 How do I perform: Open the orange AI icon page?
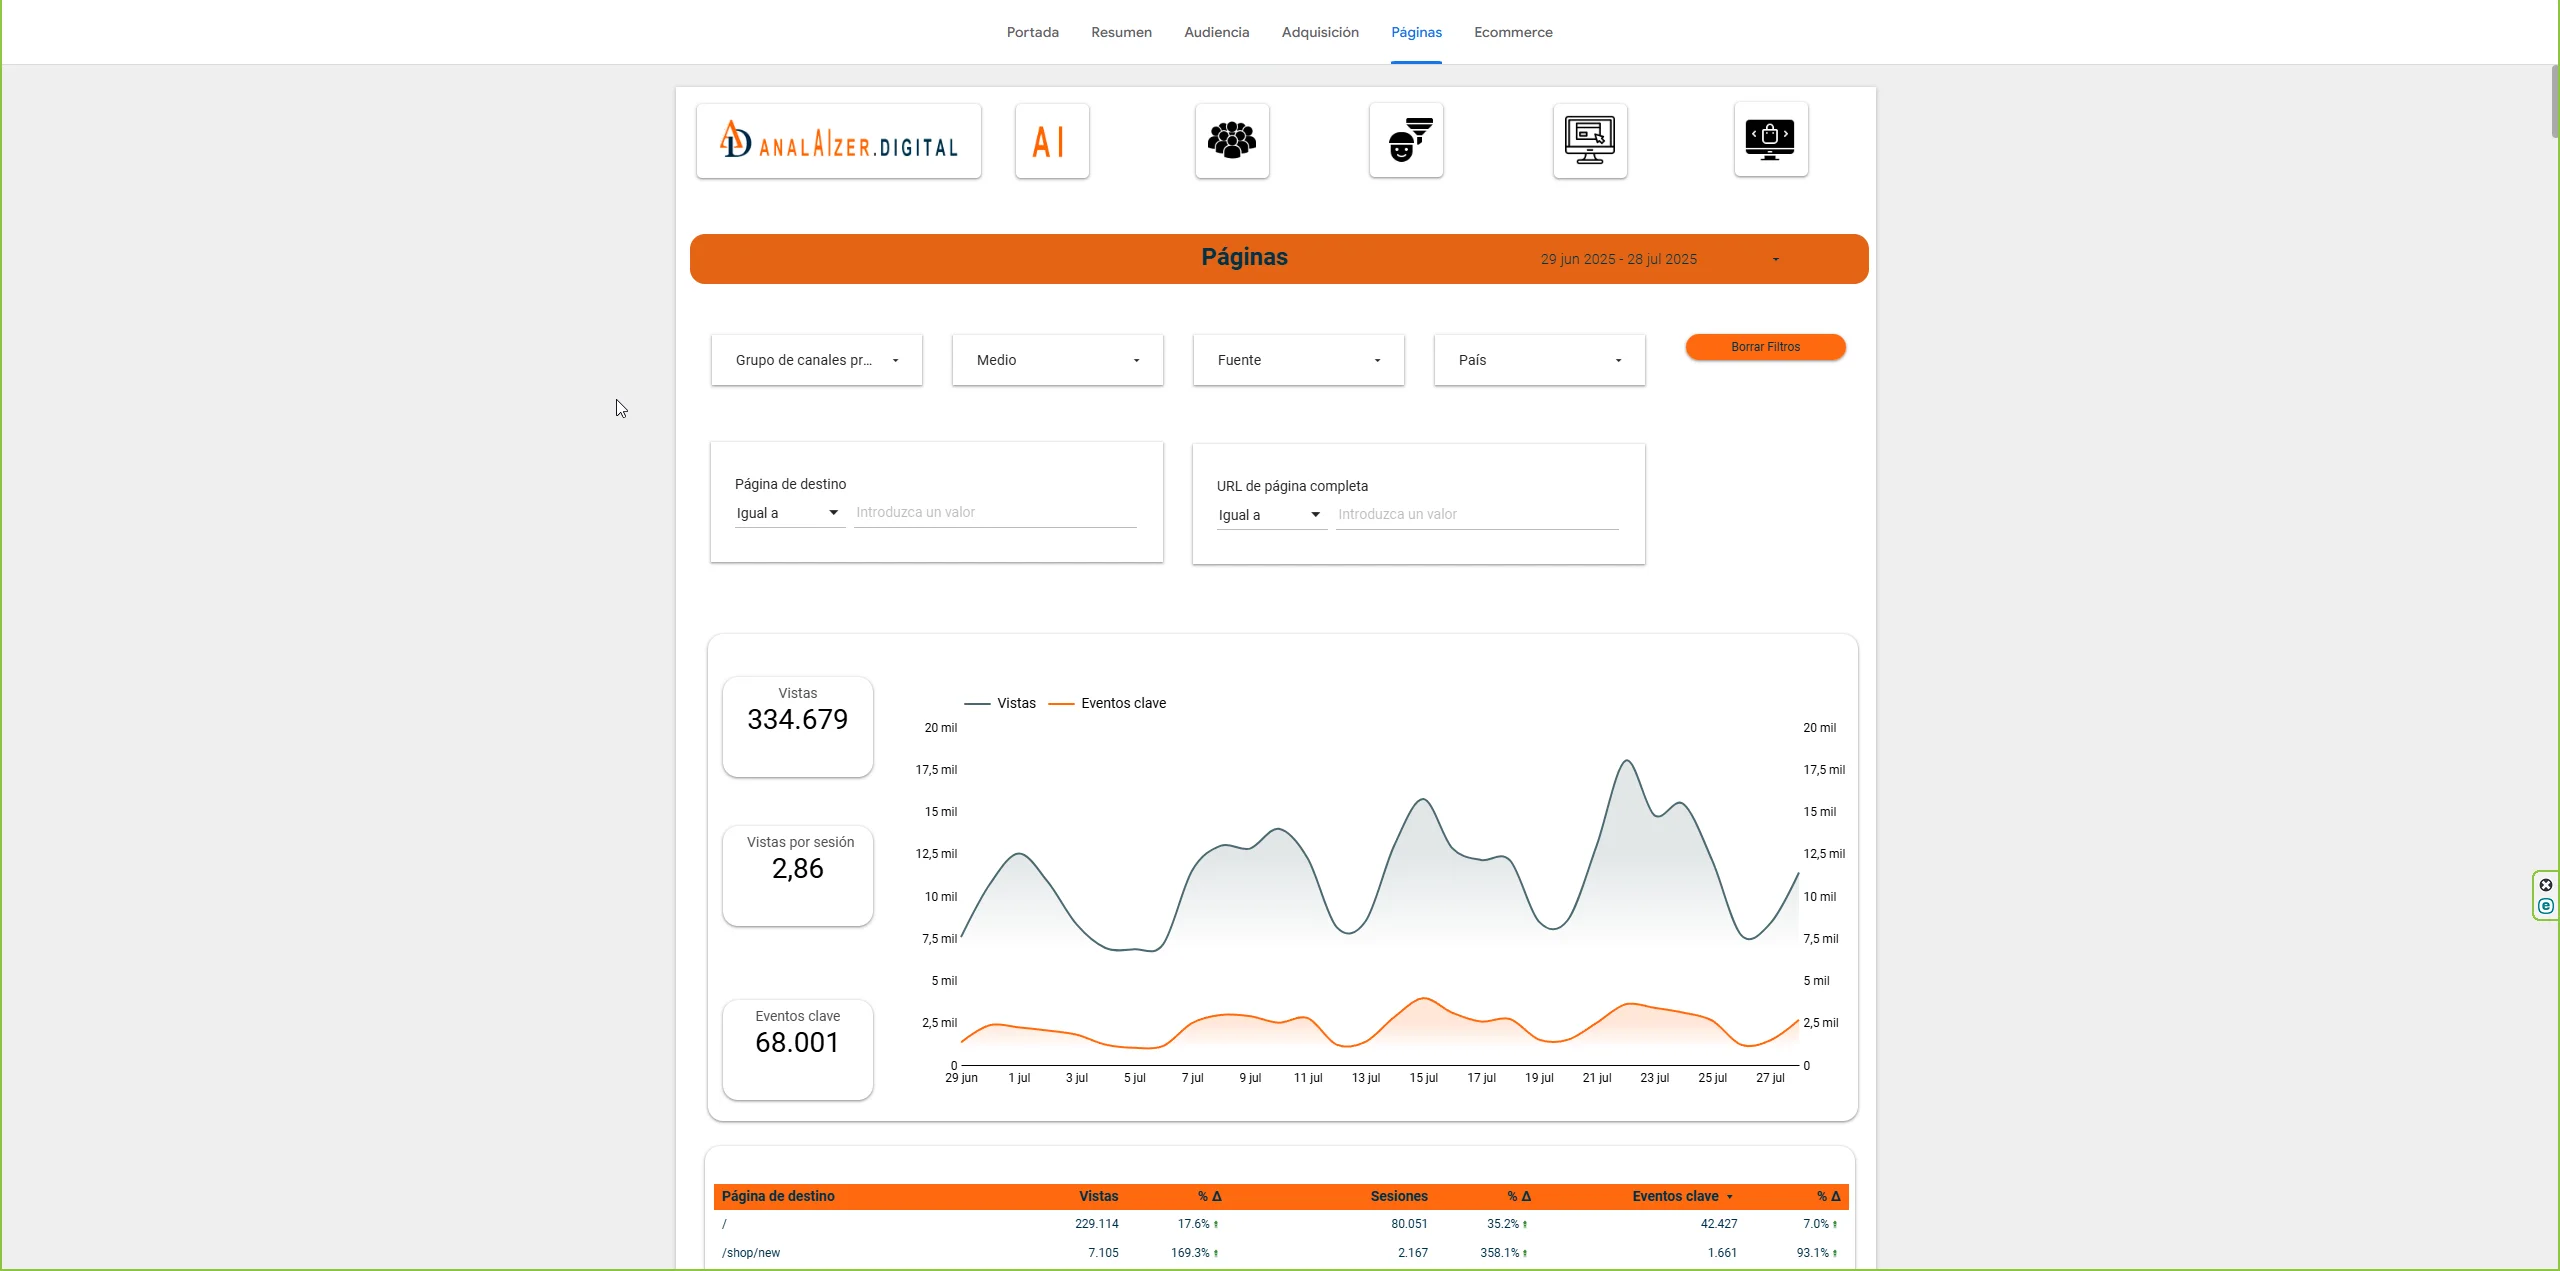[x=1051, y=141]
